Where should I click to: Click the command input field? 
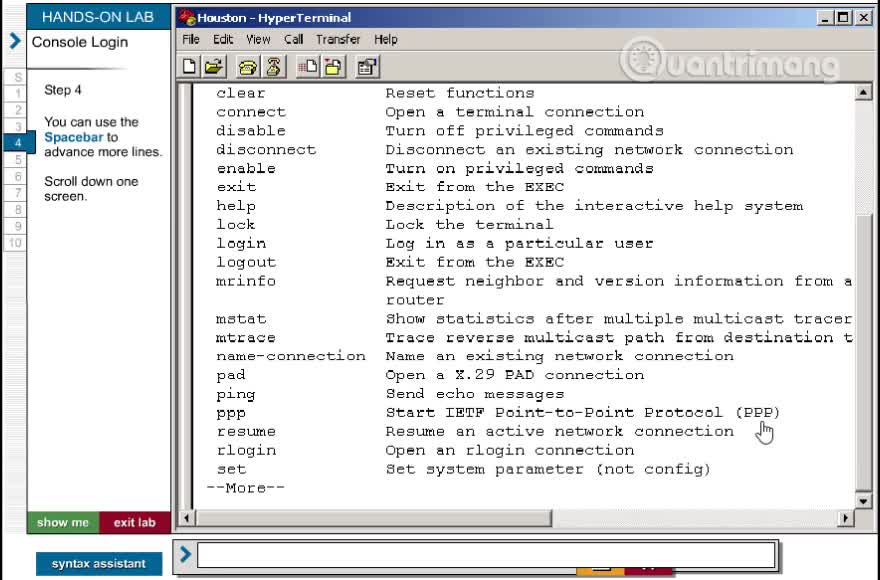(x=486, y=556)
